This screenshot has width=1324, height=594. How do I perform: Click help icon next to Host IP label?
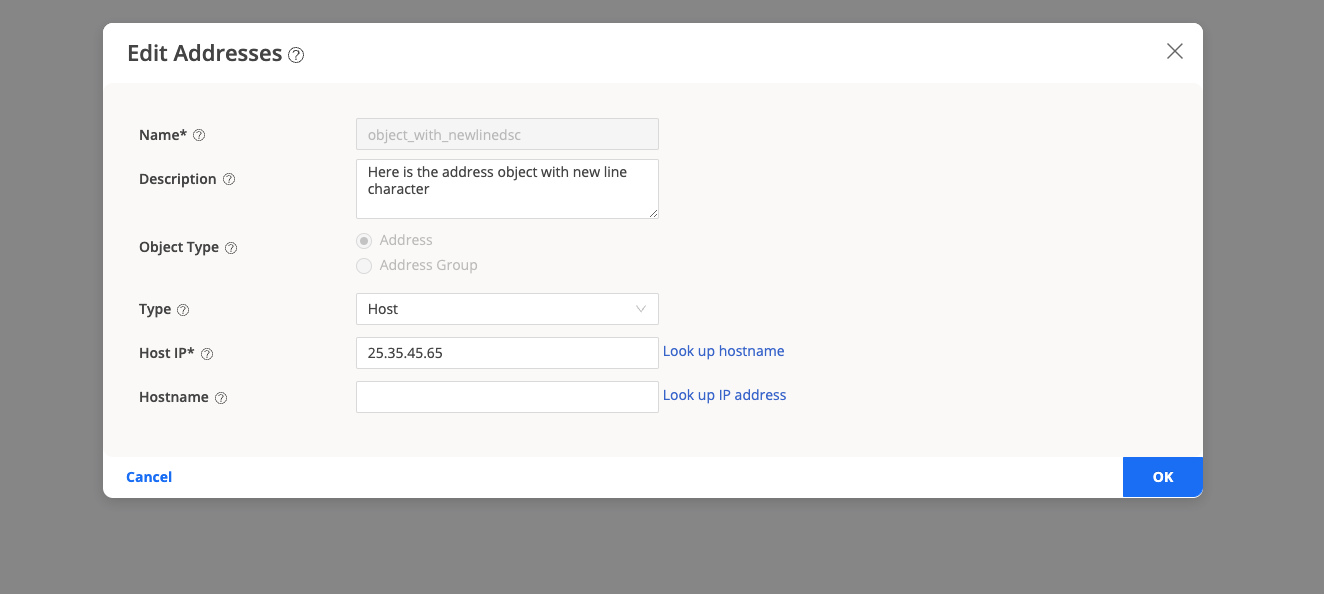coord(207,354)
